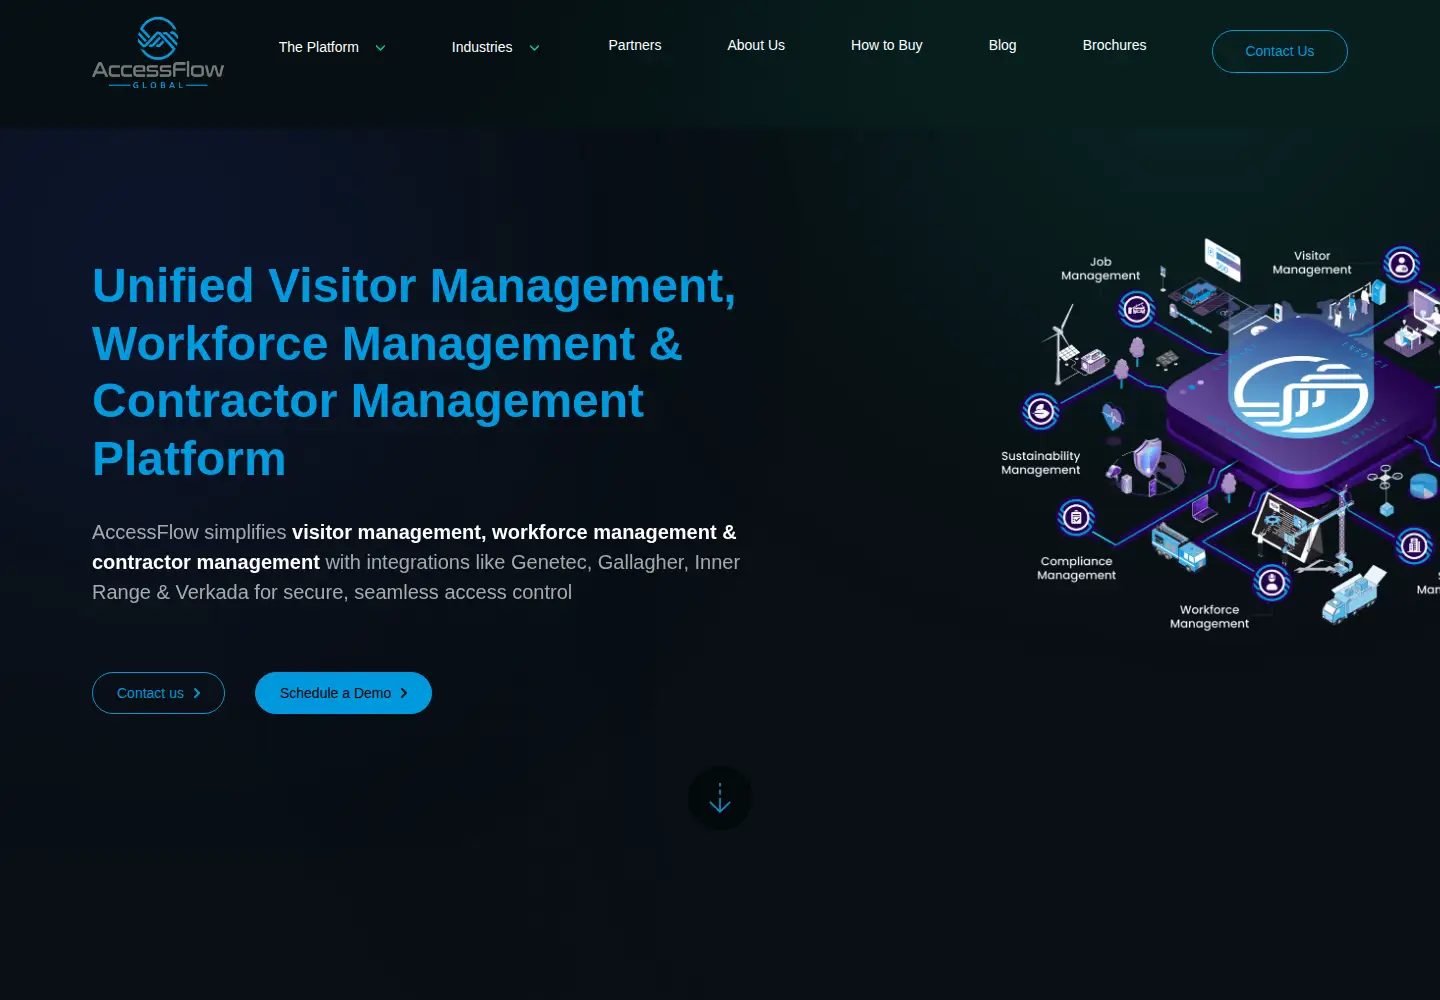Viewport: 1440px width, 1000px height.
Task: Expand the Industries dropdown chevron
Action: coord(534,48)
